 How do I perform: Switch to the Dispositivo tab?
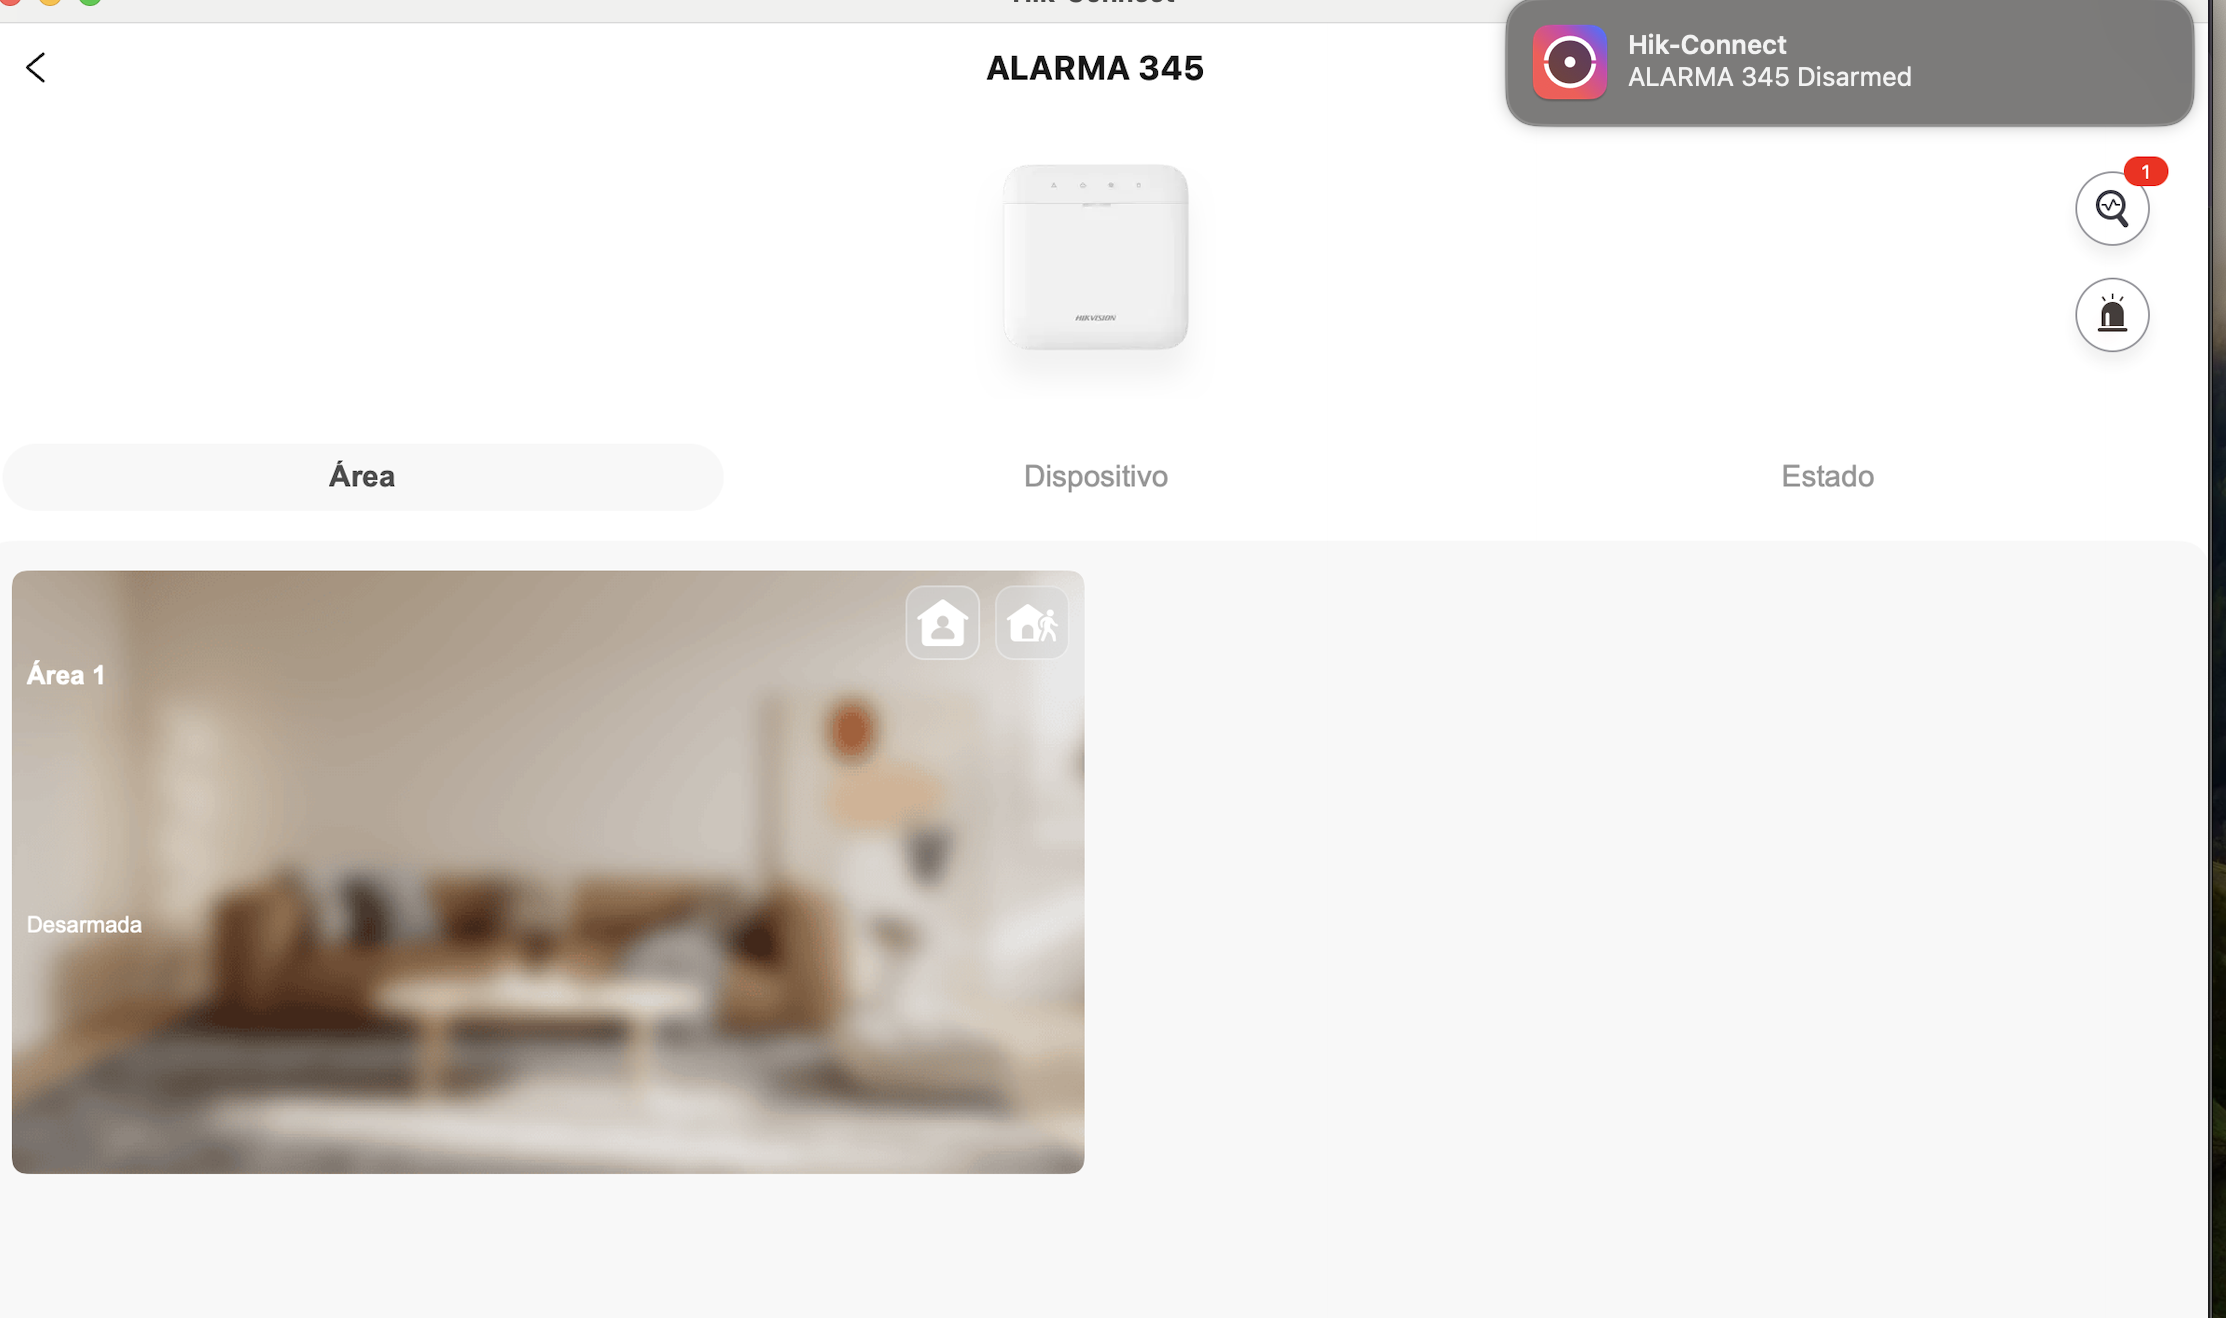click(1095, 477)
